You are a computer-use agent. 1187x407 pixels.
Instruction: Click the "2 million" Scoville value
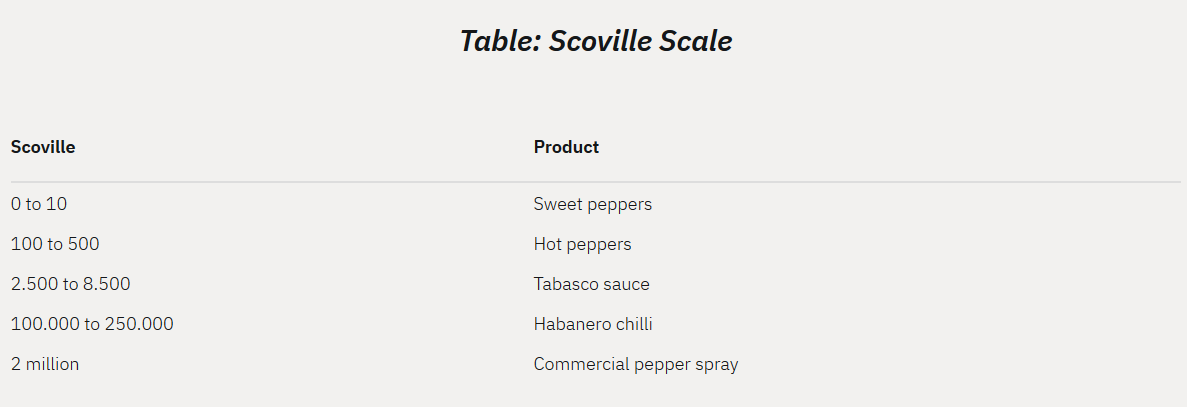pos(45,364)
